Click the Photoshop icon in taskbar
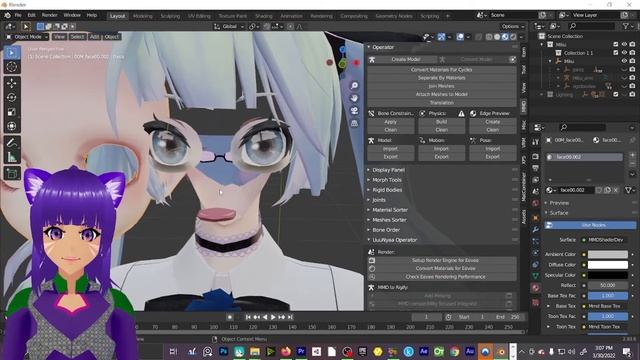The height and width of the screenshot is (360, 640). click(223, 351)
